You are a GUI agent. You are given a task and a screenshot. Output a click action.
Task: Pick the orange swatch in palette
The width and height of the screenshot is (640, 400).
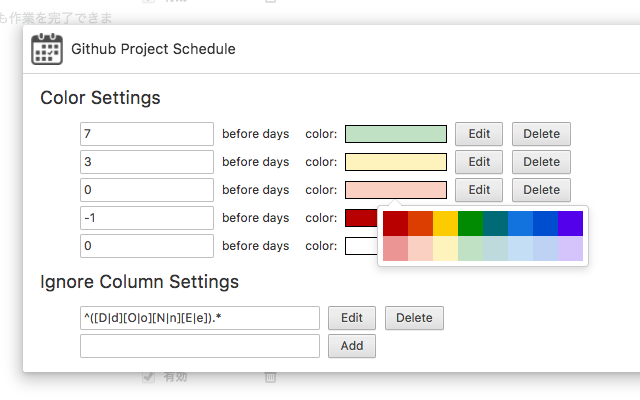(x=420, y=223)
